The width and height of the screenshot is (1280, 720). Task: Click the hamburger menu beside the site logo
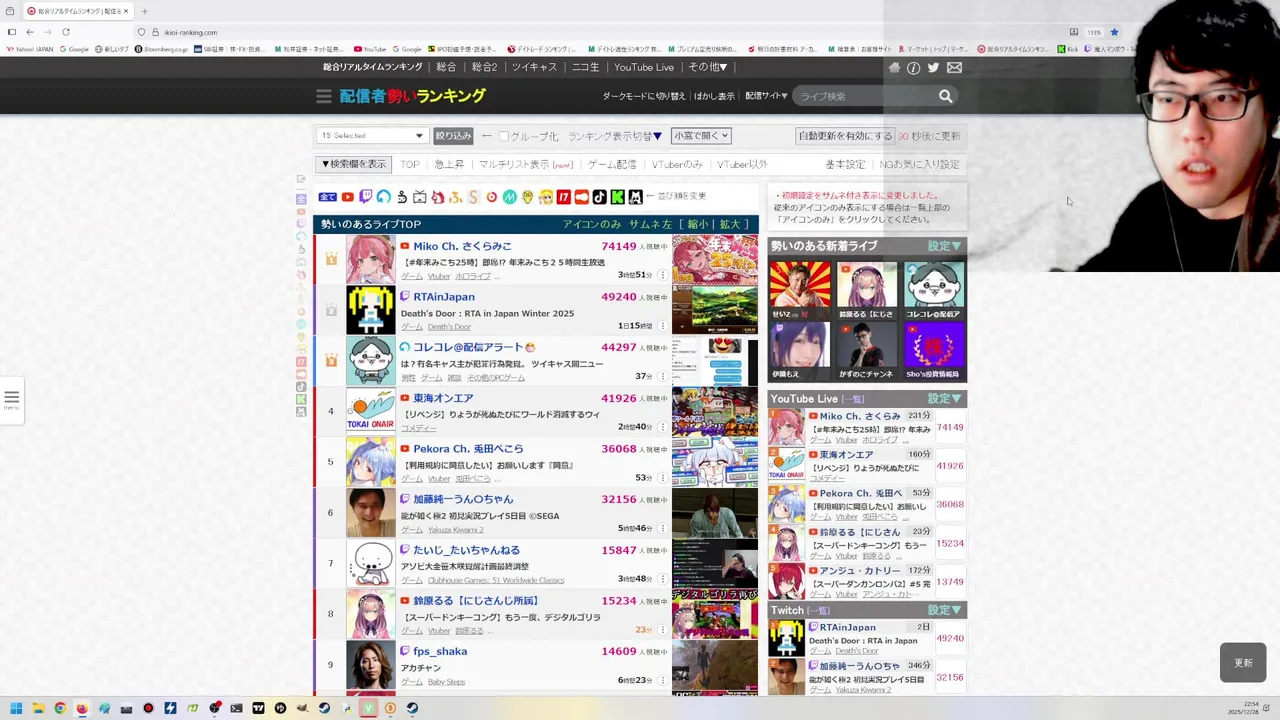click(323, 96)
